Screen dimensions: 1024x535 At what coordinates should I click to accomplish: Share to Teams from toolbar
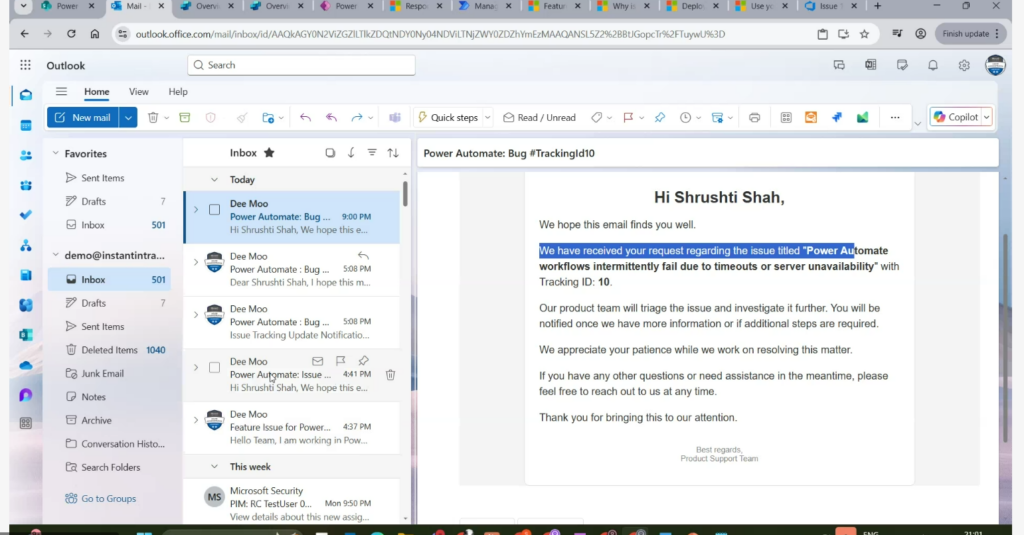coord(395,118)
